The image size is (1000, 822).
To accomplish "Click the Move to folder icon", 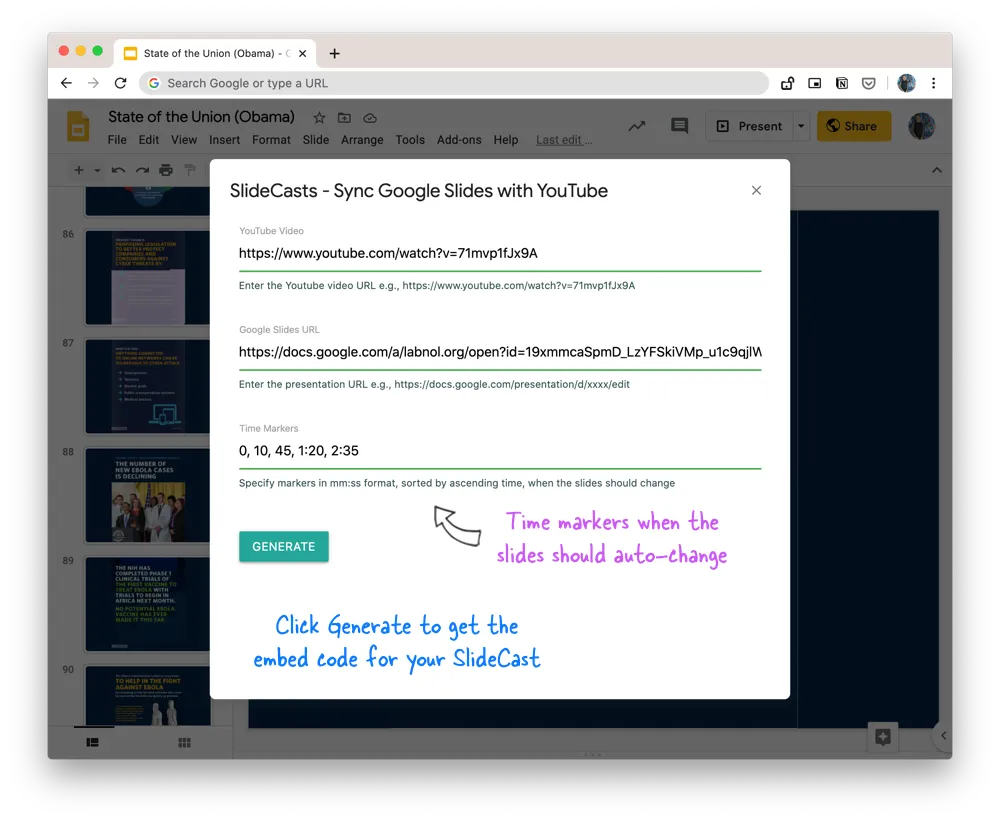I will 344,117.
